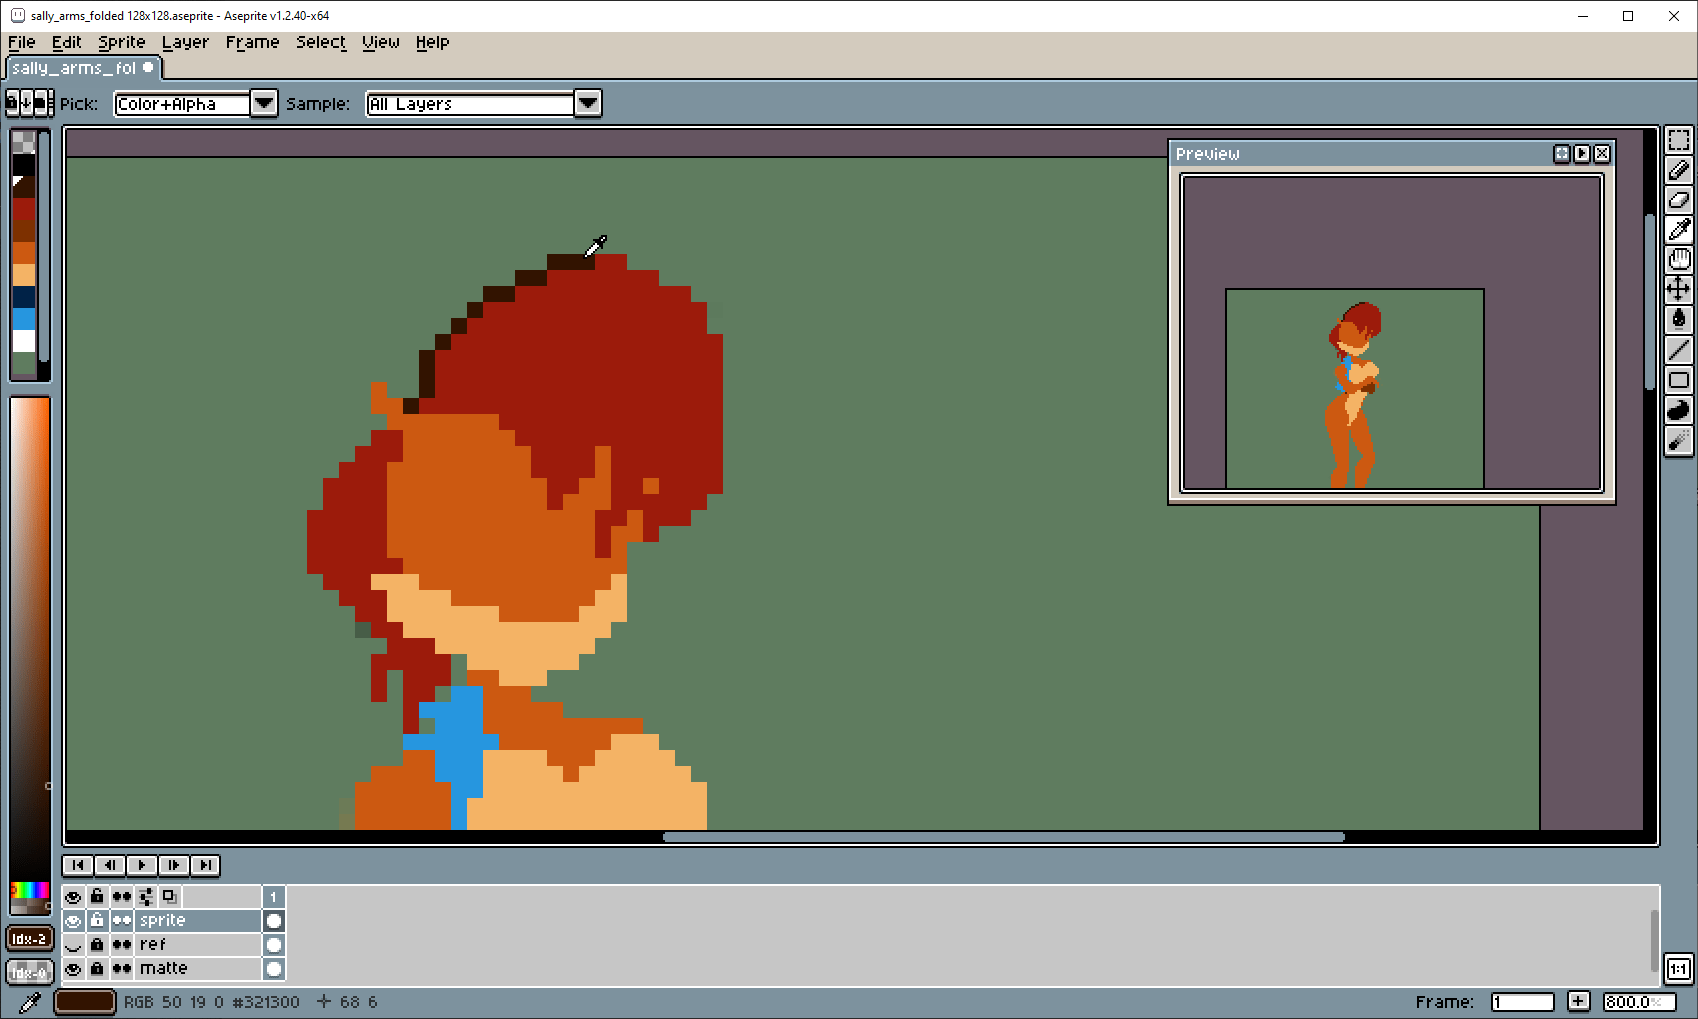Select the Paint Bucket tool
The image size is (1698, 1019).
[1679, 320]
